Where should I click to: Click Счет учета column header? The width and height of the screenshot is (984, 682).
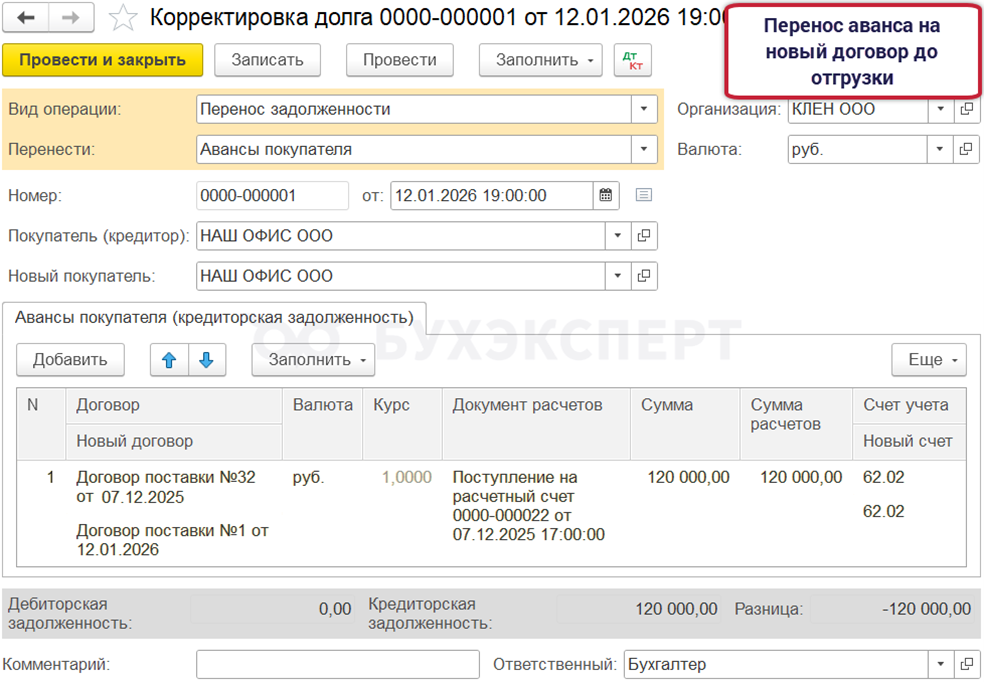tap(909, 405)
